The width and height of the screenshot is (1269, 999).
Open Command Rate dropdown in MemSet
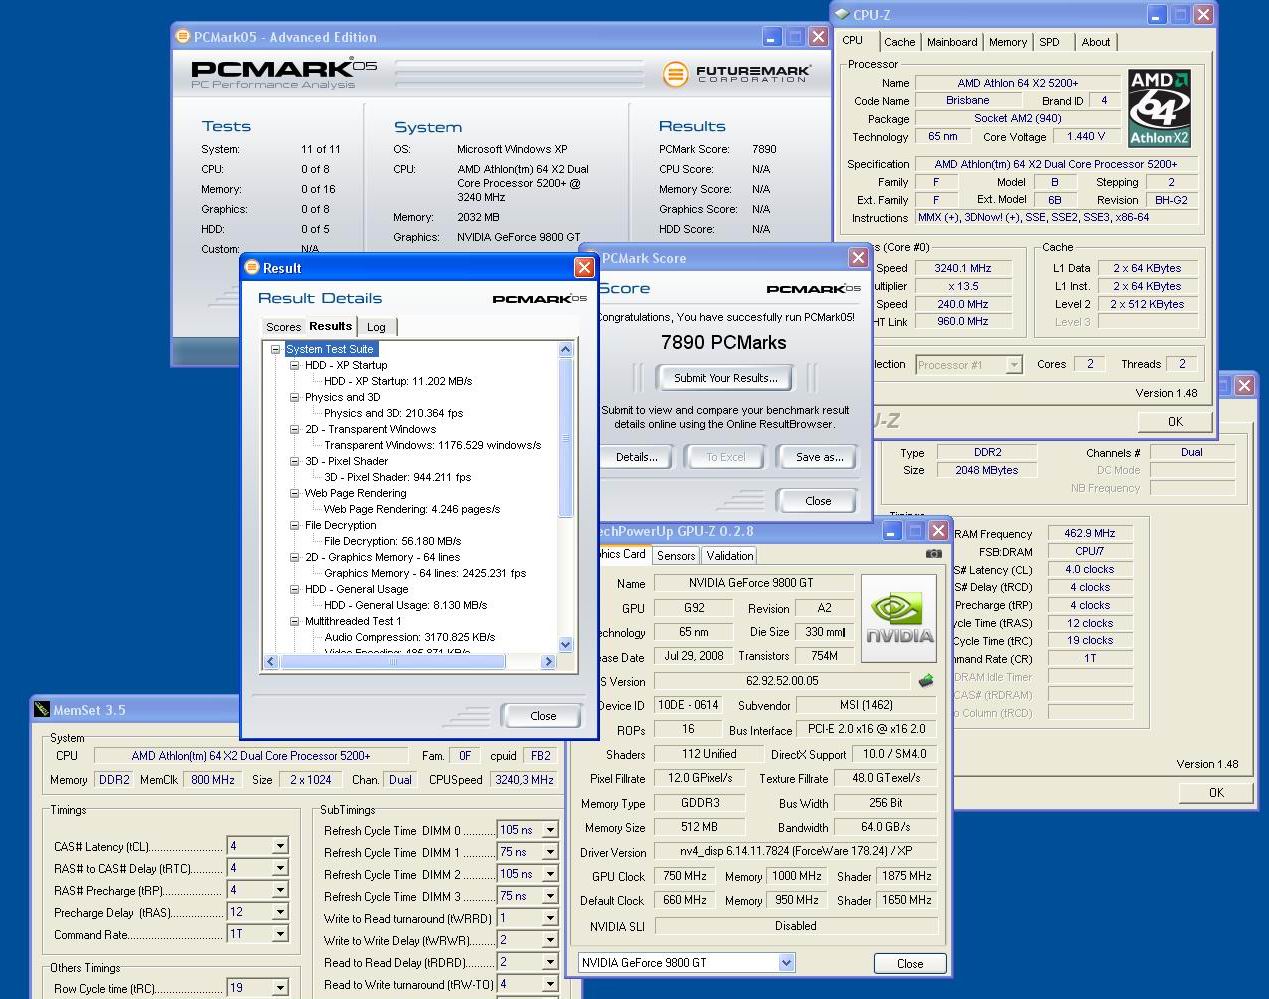(280, 934)
